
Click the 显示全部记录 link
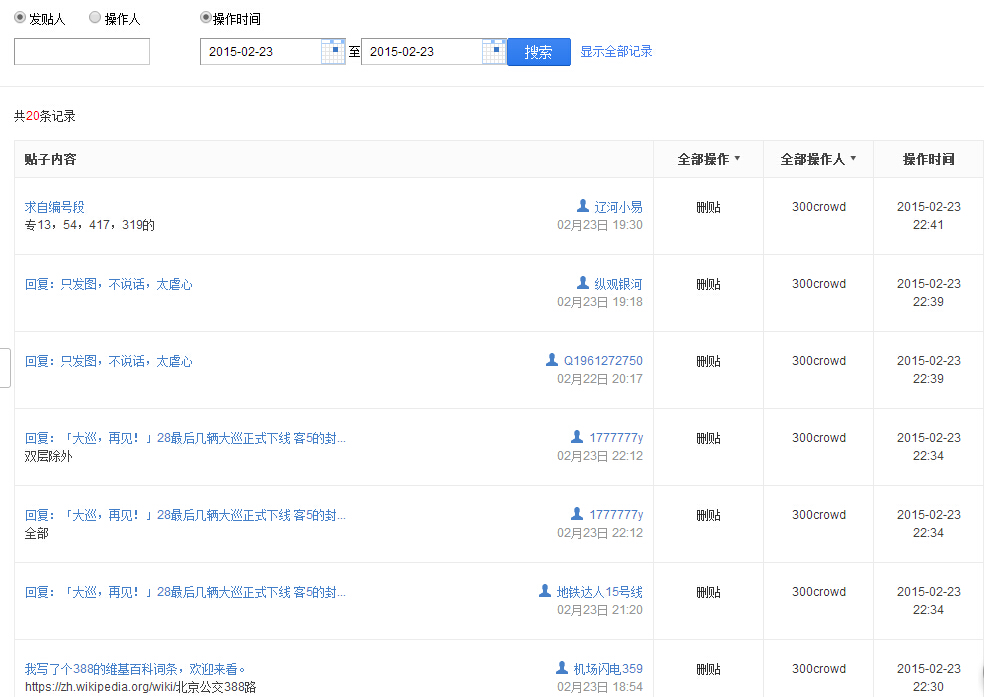(x=616, y=51)
